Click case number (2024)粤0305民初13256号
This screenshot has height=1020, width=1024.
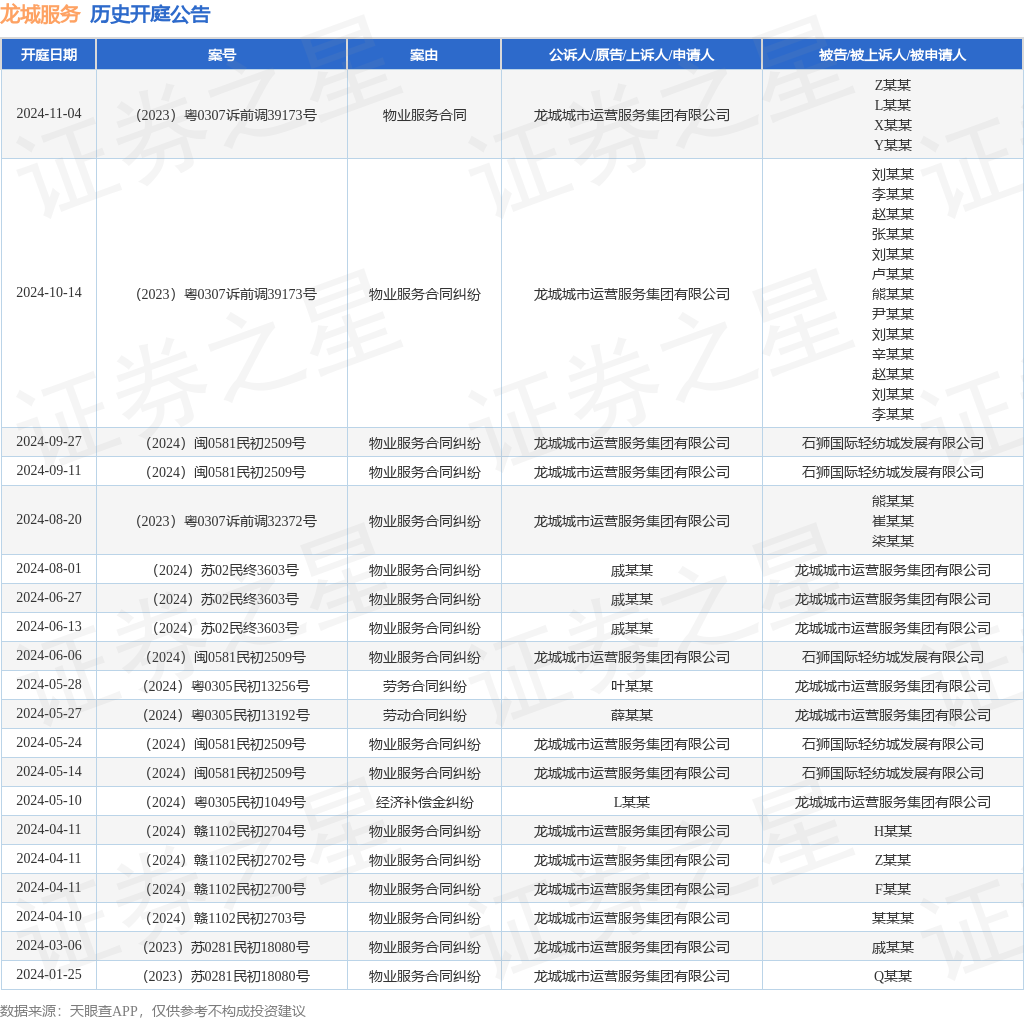pos(226,686)
